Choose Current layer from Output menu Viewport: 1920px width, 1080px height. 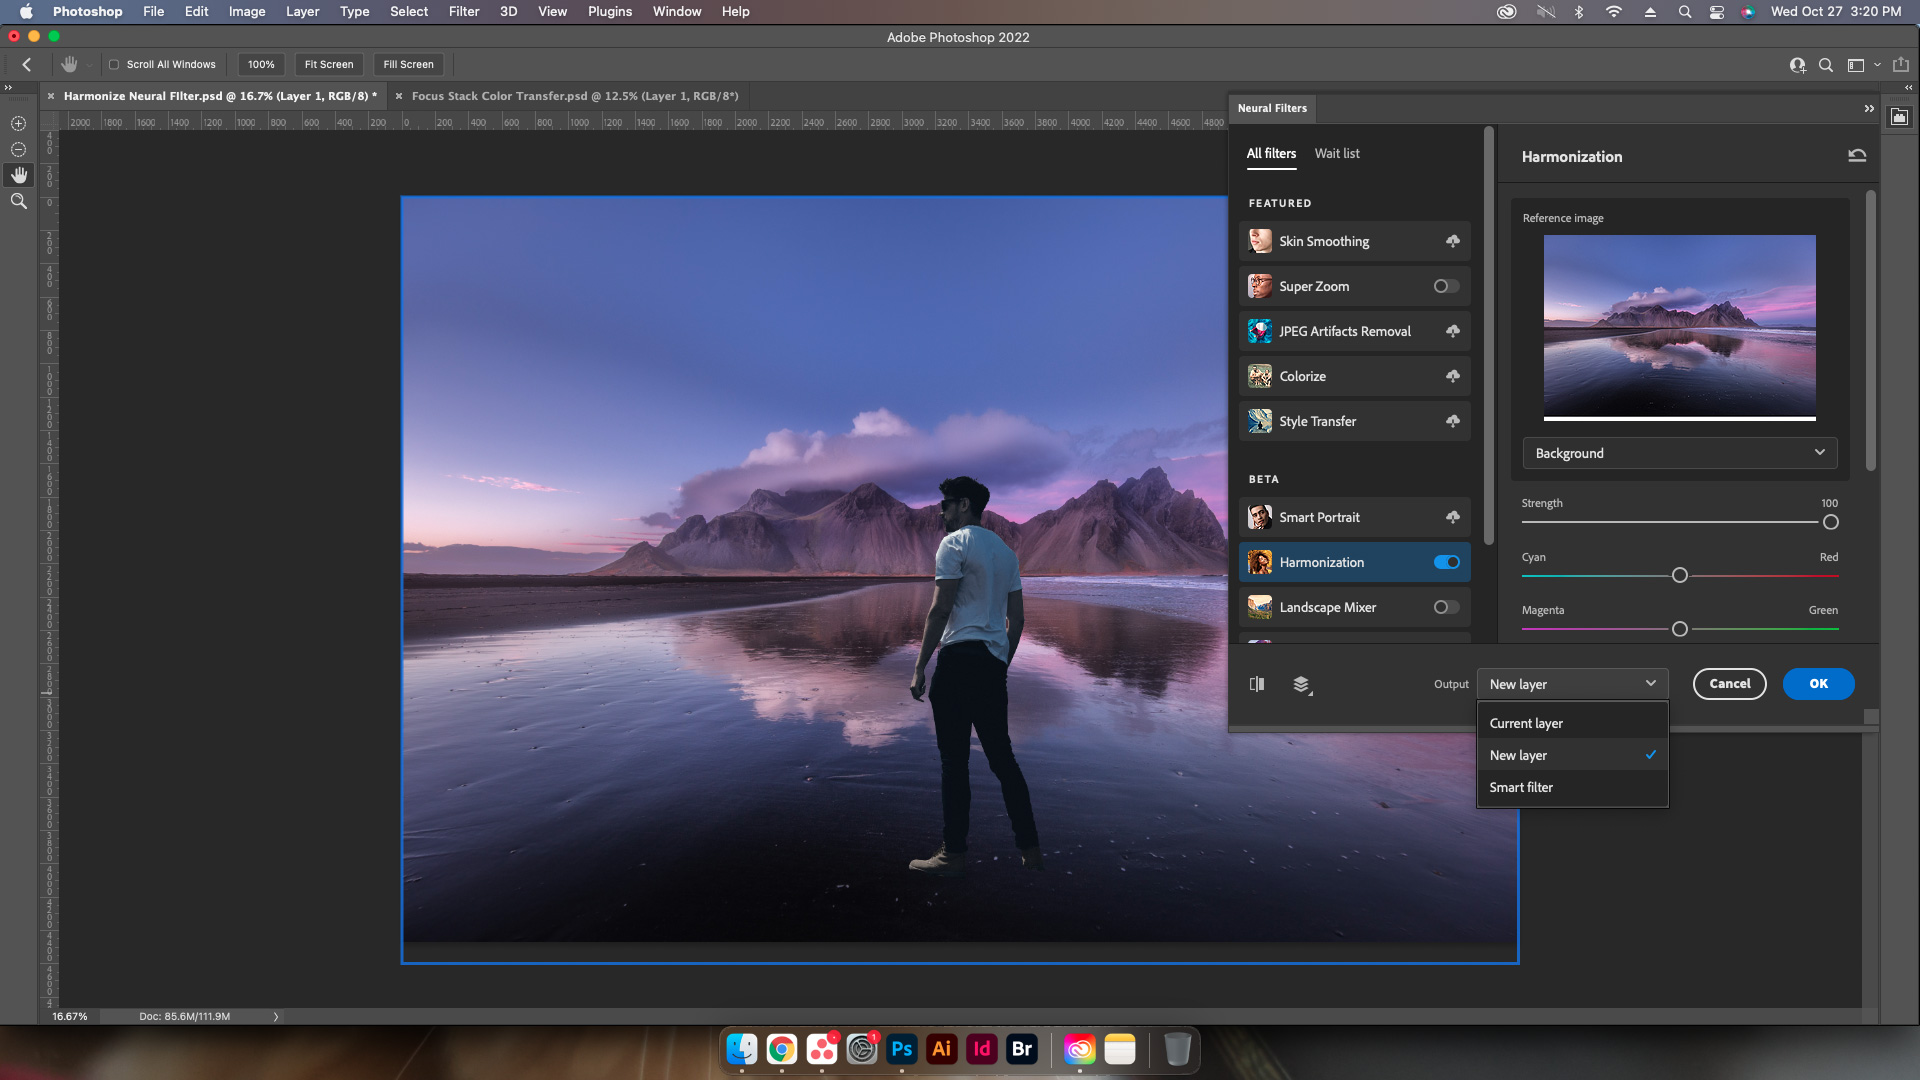[1572, 723]
